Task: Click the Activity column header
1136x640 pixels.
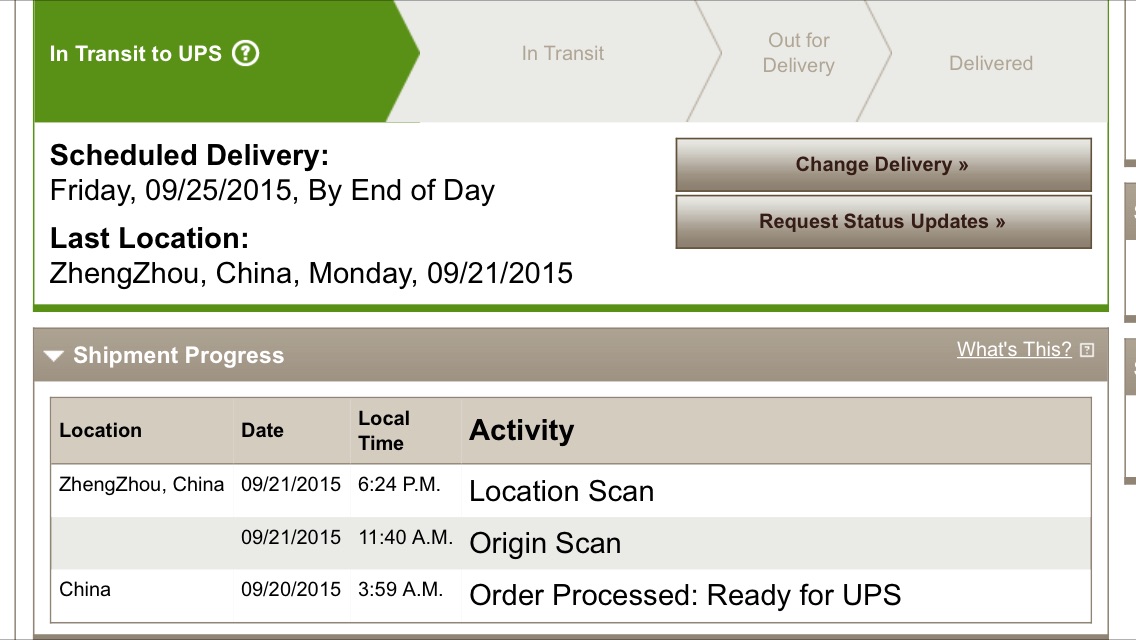Action: coord(522,431)
